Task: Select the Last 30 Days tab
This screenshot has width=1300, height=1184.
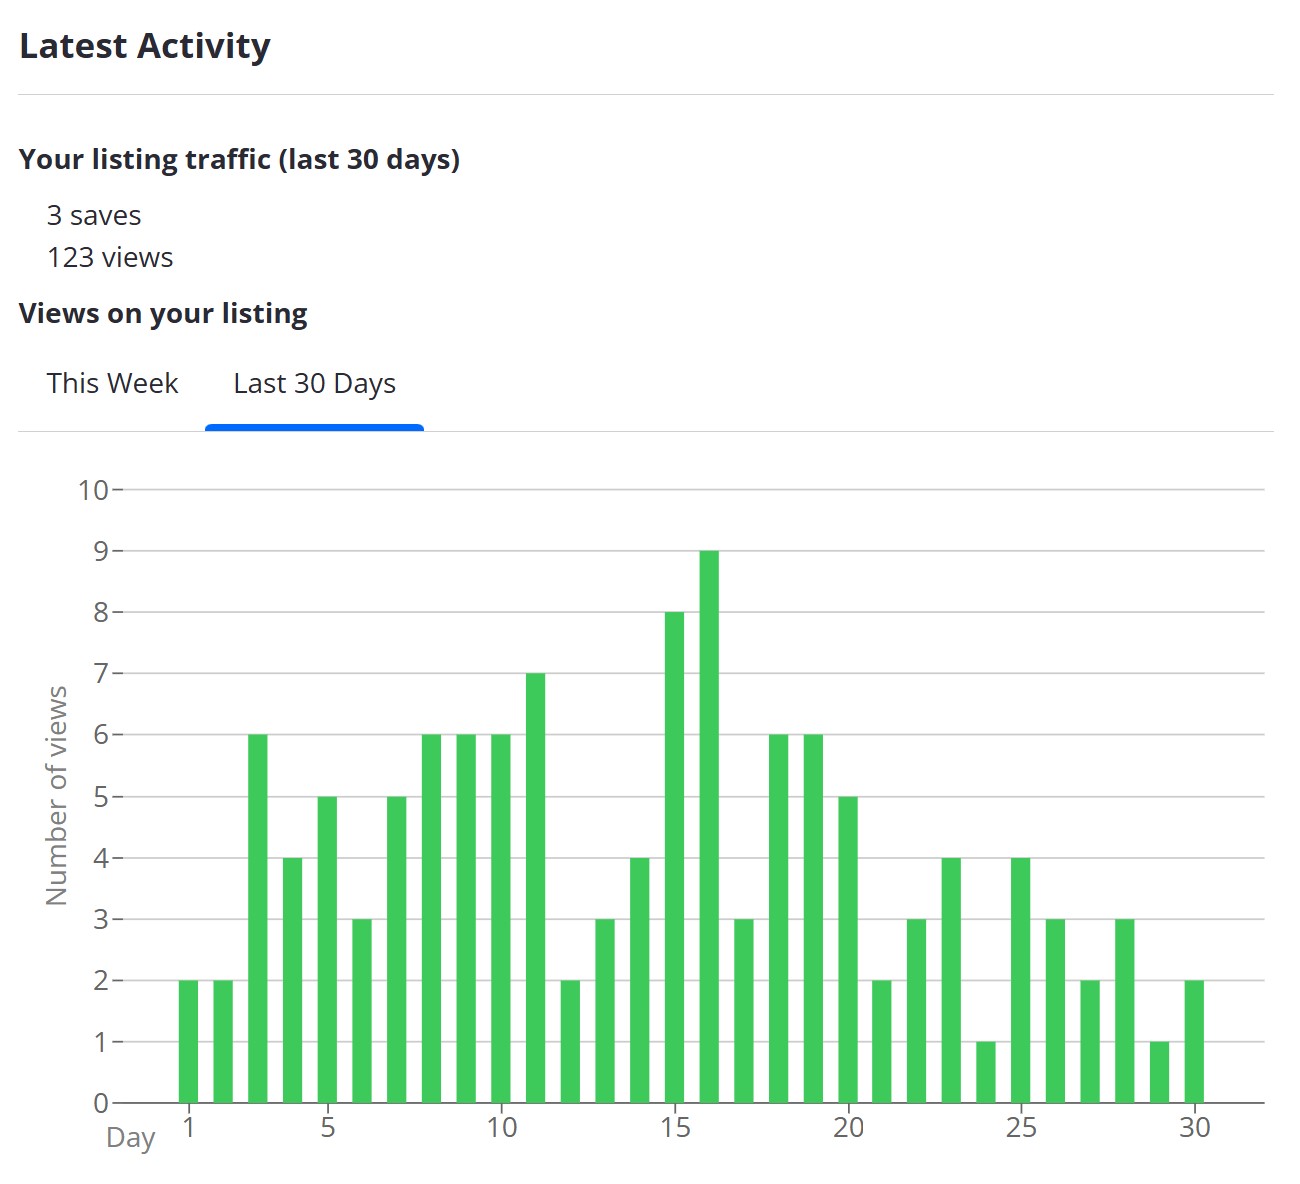Action: click(x=314, y=384)
